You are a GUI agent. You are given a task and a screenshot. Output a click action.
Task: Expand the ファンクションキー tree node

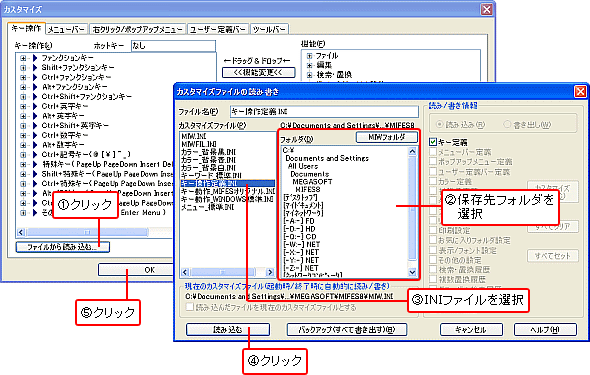click(23, 58)
